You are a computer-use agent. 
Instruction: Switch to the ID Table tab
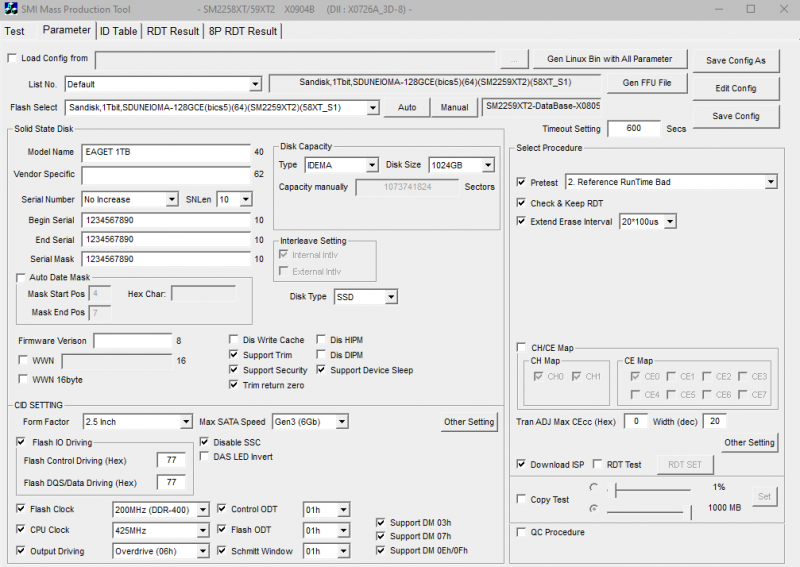coord(118,31)
